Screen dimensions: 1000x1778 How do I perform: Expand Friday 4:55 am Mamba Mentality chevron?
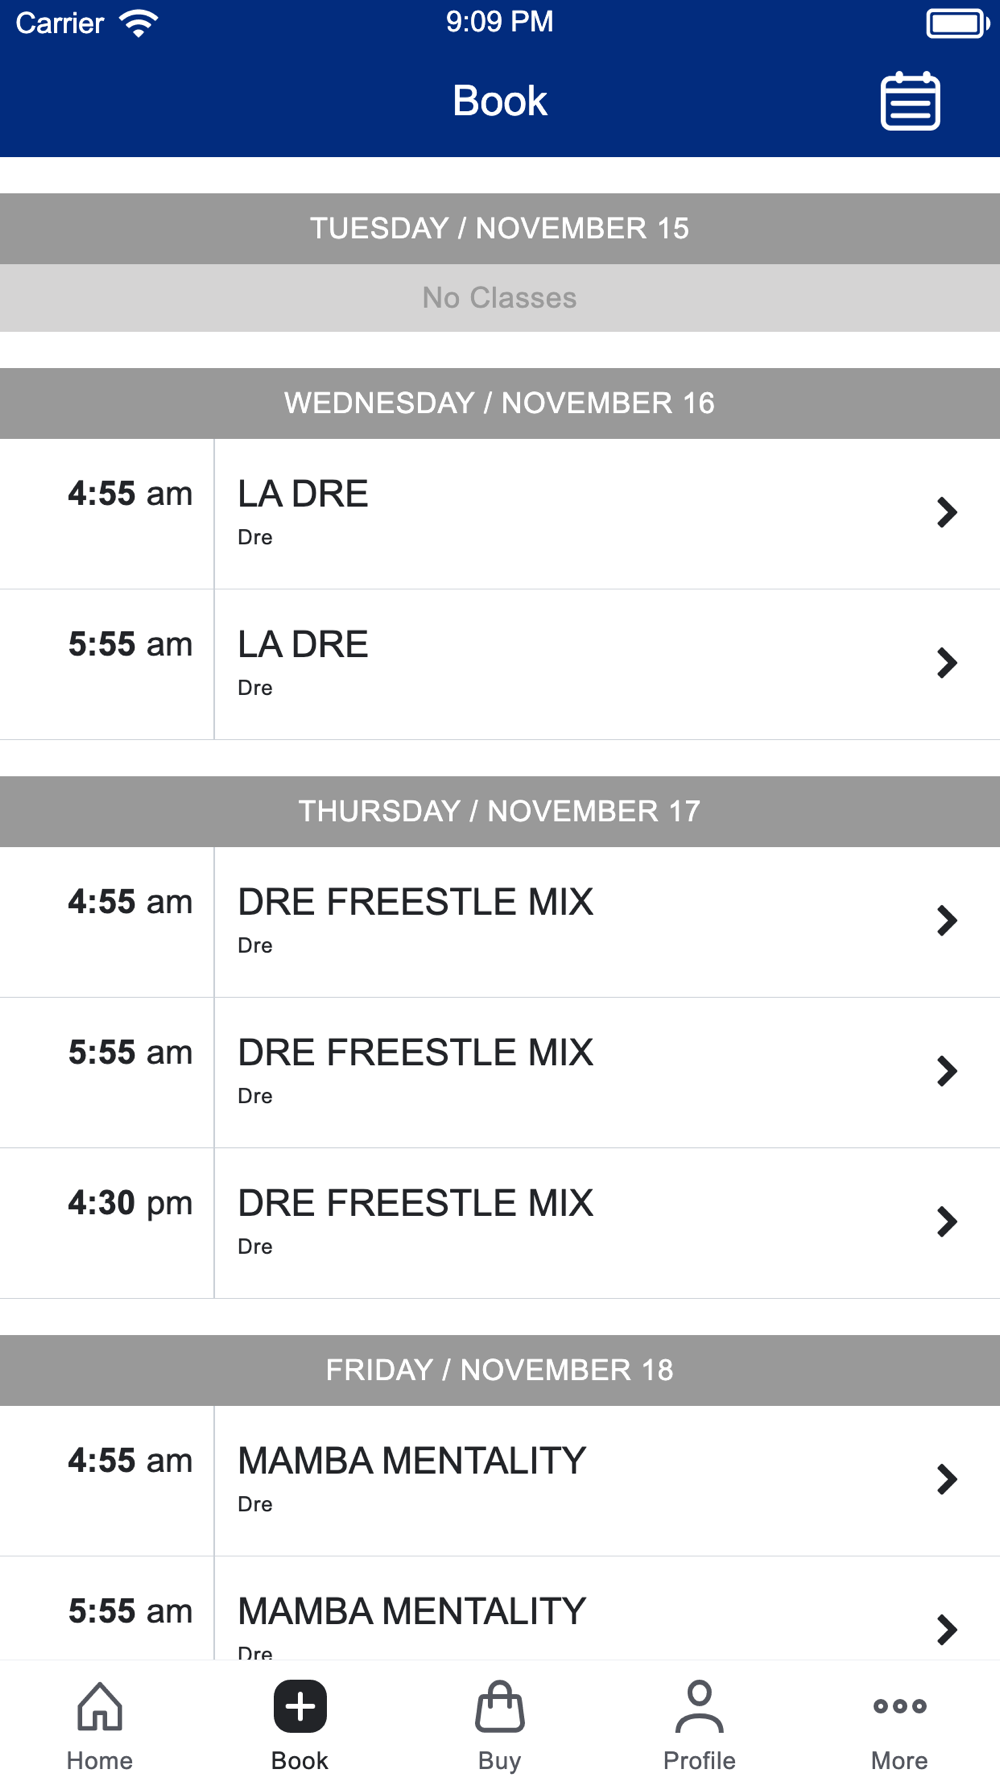(x=946, y=1480)
